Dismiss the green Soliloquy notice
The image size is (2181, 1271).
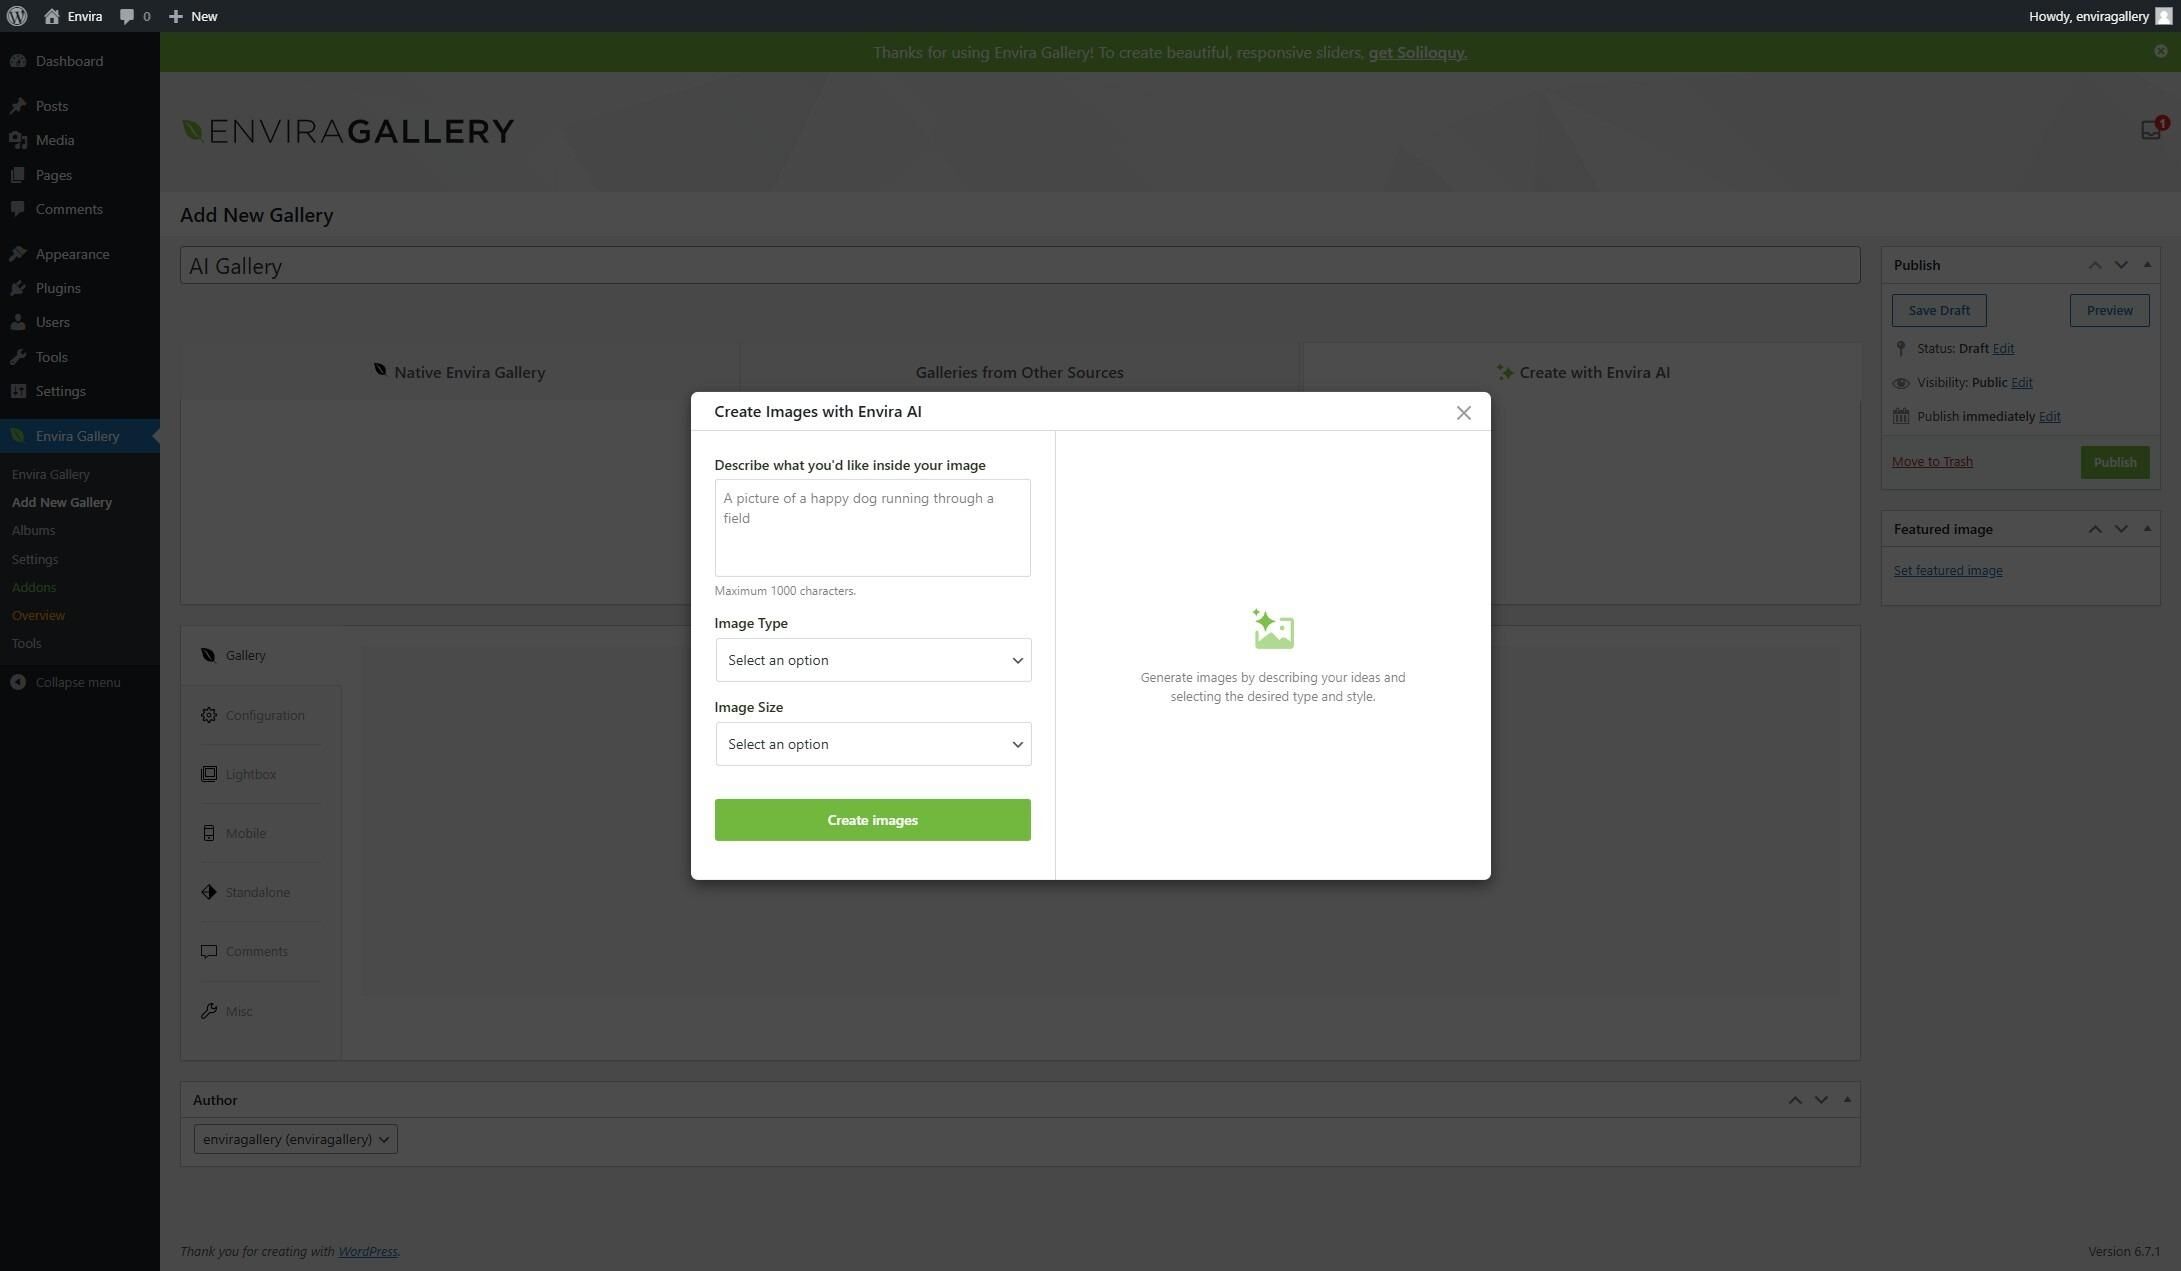pyautogui.click(x=2160, y=51)
